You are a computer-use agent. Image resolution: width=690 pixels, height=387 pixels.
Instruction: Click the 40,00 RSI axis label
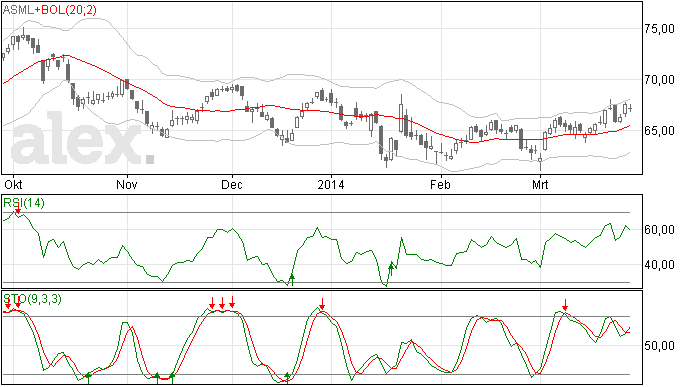click(x=659, y=265)
